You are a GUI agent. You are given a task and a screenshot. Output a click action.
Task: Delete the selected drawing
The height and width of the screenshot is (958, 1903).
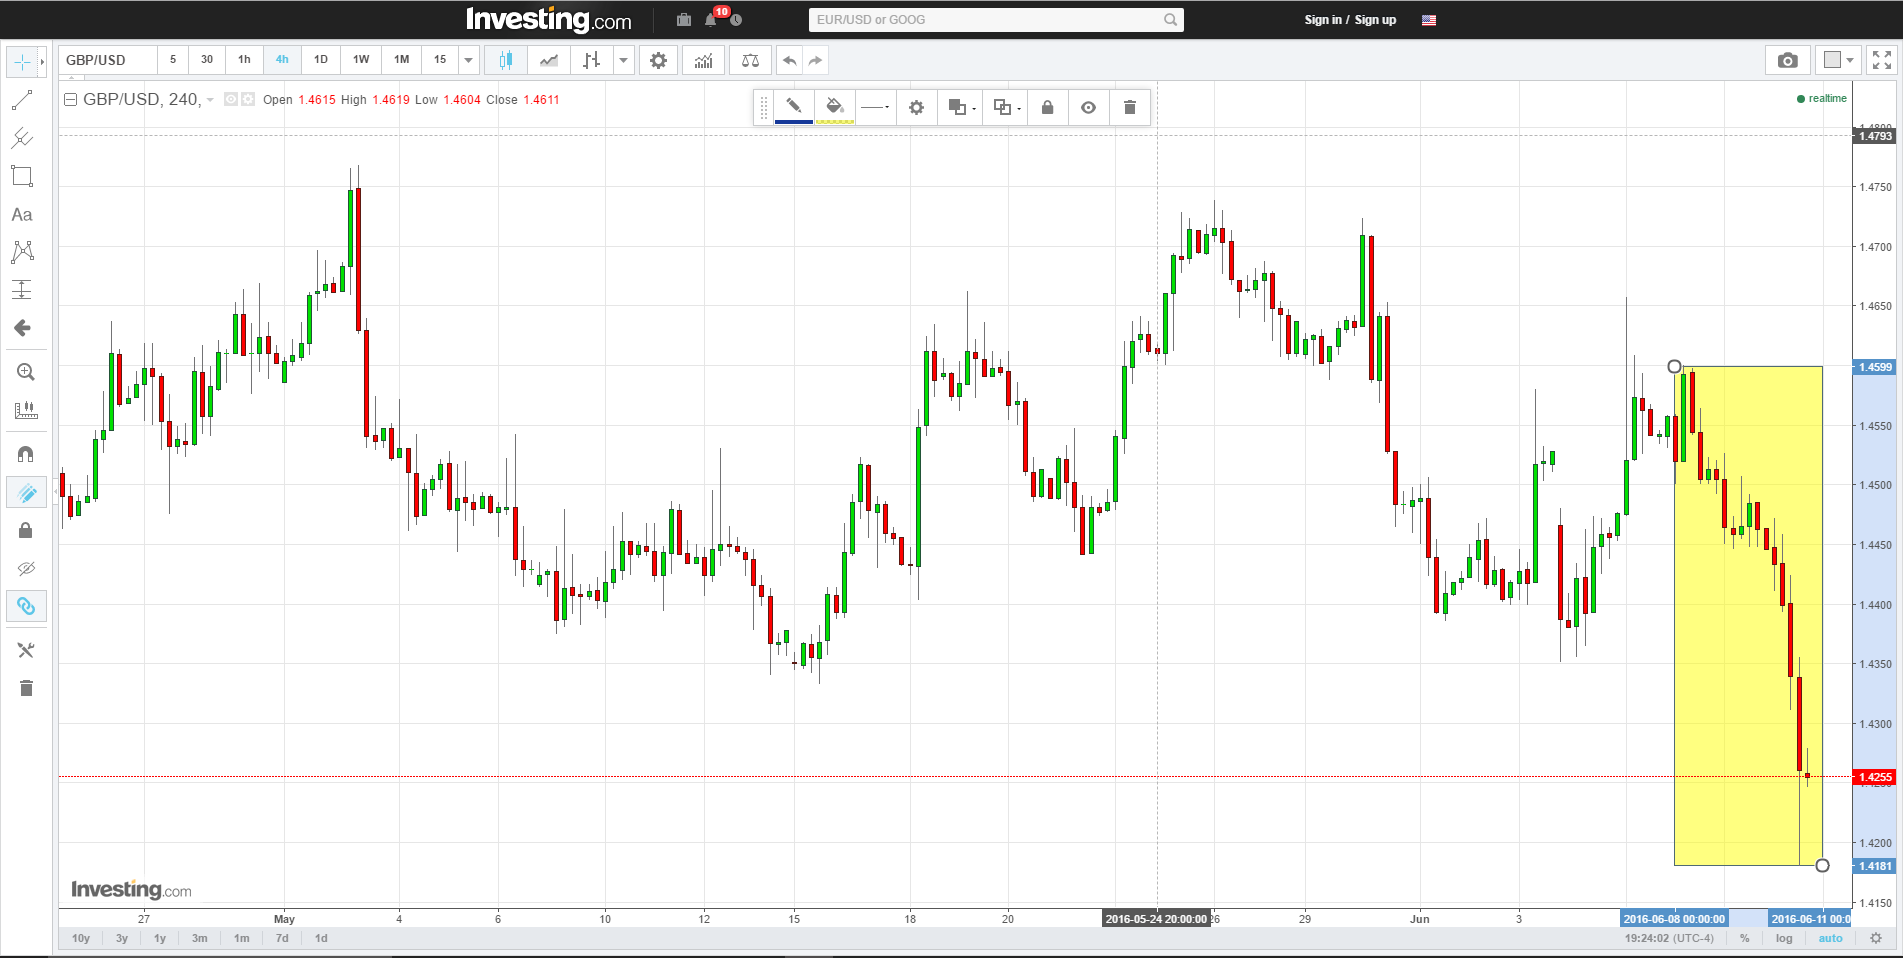coord(1130,107)
